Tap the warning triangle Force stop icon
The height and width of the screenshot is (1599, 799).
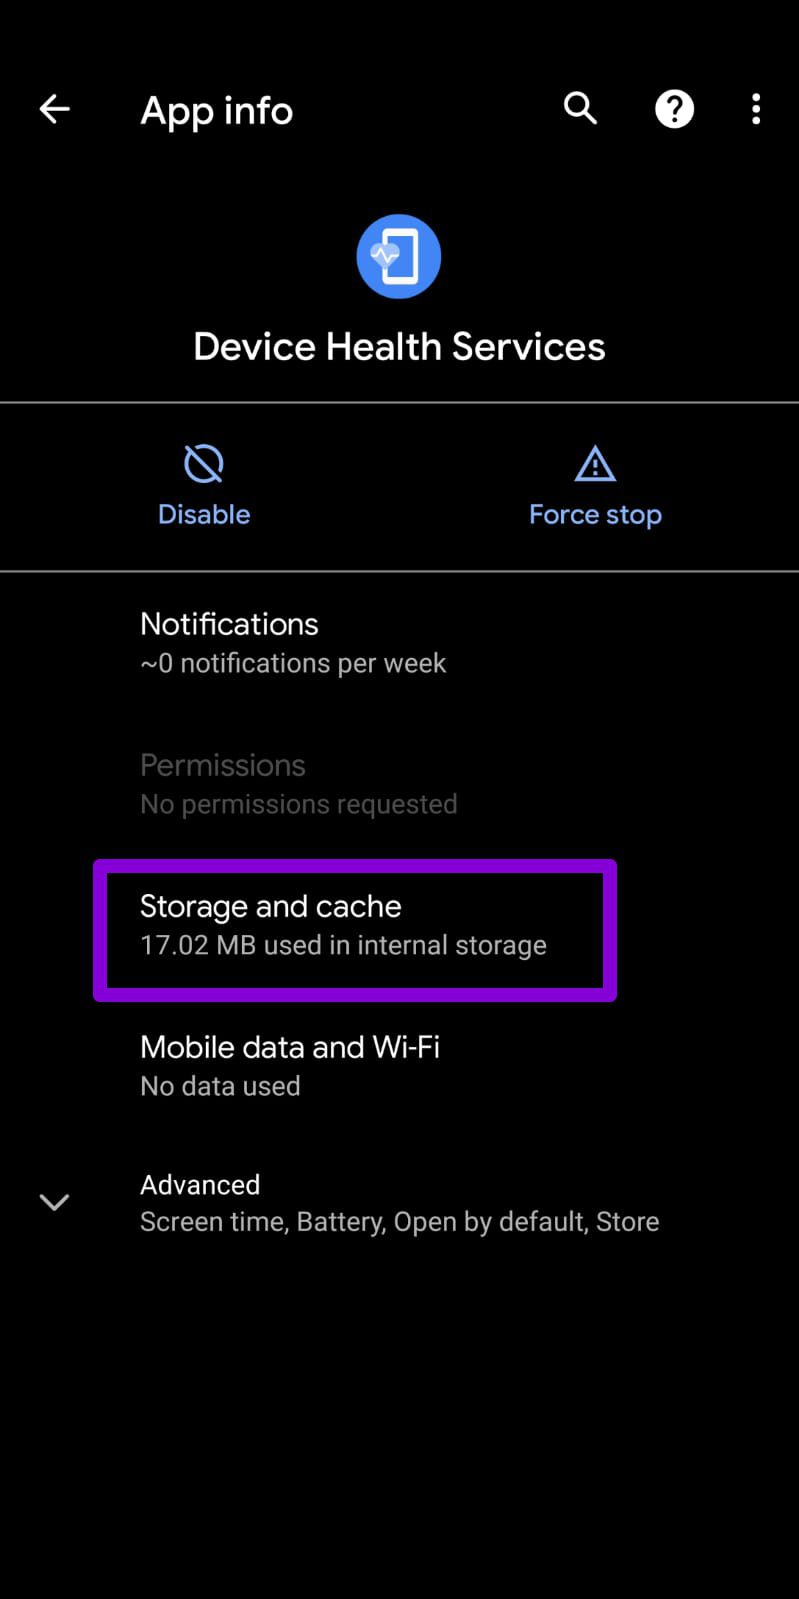click(x=595, y=464)
